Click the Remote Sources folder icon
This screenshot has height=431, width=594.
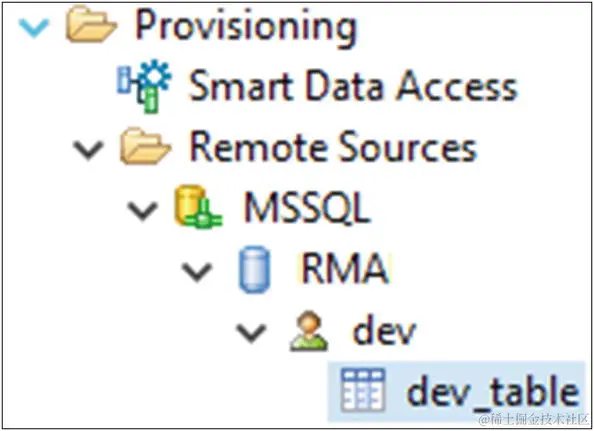click(x=145, y=147)
